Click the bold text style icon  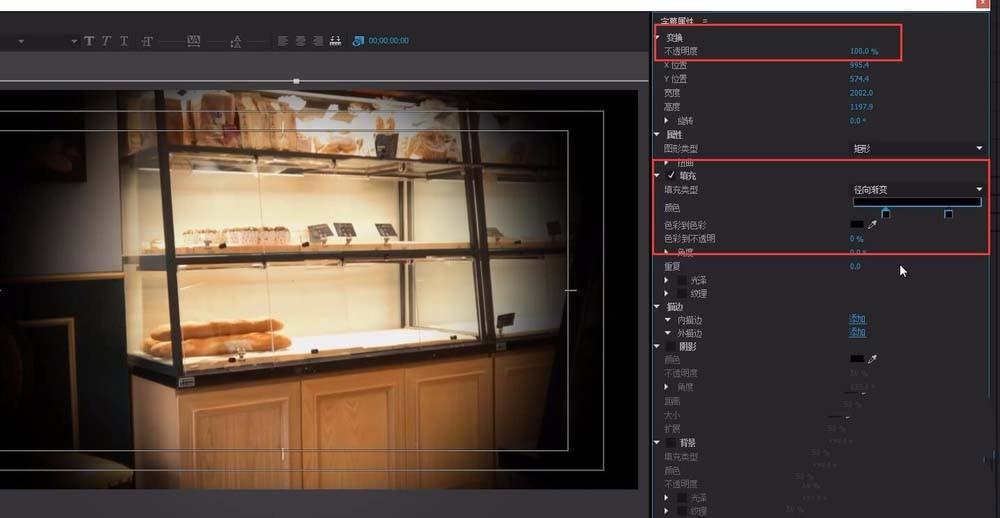coord(89,41)
